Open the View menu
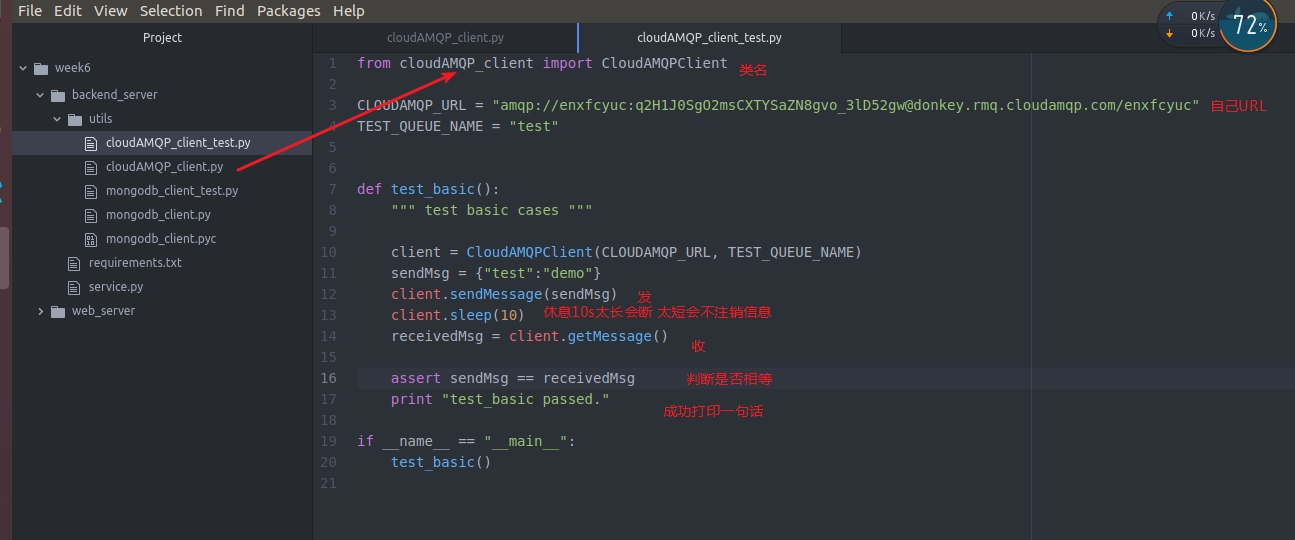The width and height of the screenshot is (1295, 540). 111,11
